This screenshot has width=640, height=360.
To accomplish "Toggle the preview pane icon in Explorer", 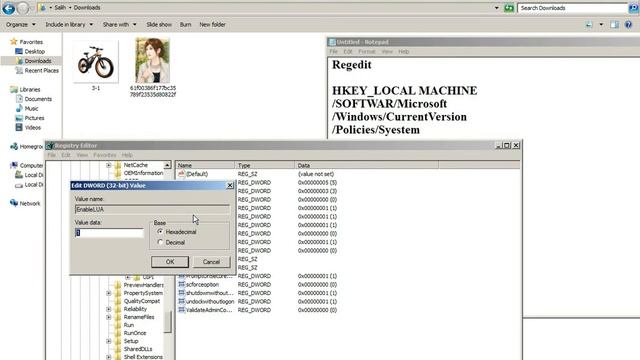I will point(614,24).
